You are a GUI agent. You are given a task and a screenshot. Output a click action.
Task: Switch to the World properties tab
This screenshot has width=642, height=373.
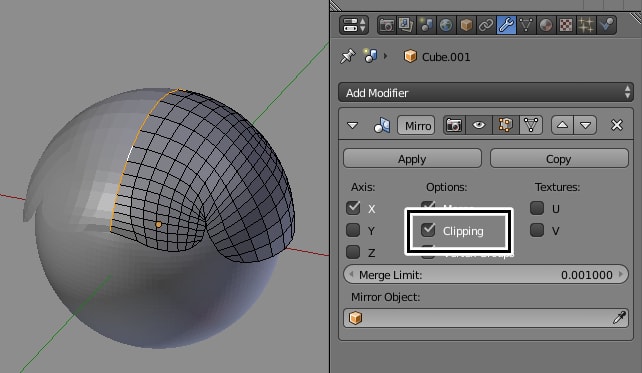click(x=446, y=25)
